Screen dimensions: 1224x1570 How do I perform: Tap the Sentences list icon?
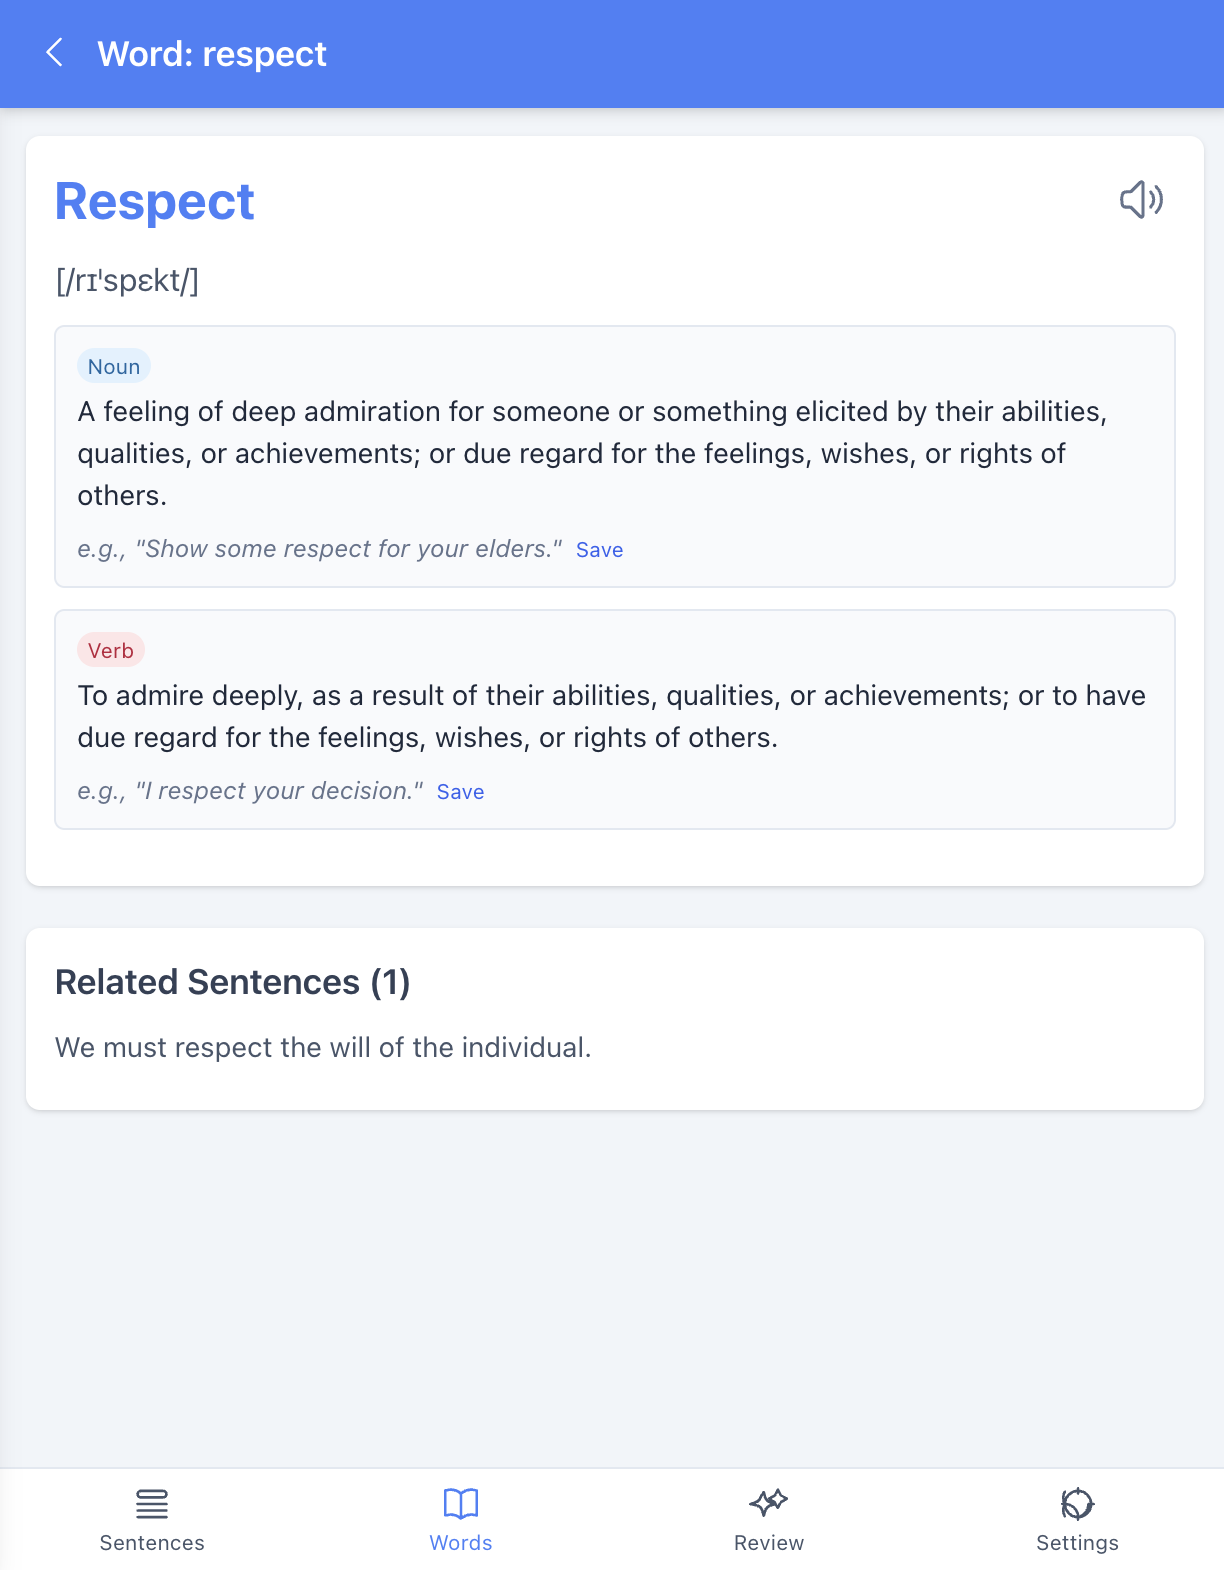pos(152,1503)
